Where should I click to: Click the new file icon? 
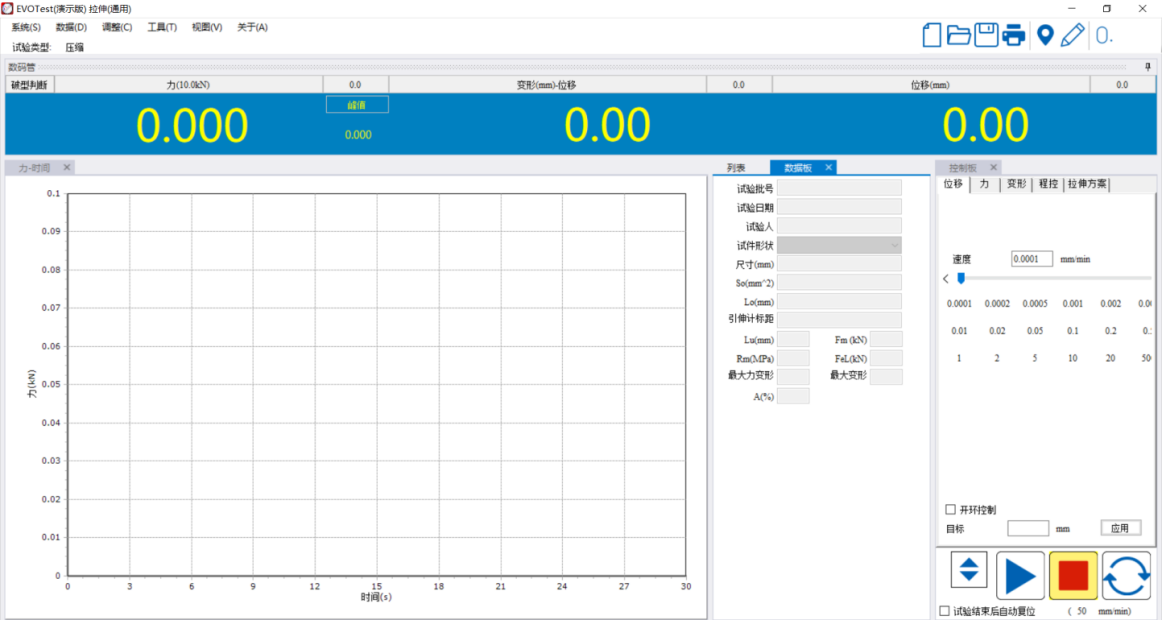pyautogui.click(x=931, y=35)
